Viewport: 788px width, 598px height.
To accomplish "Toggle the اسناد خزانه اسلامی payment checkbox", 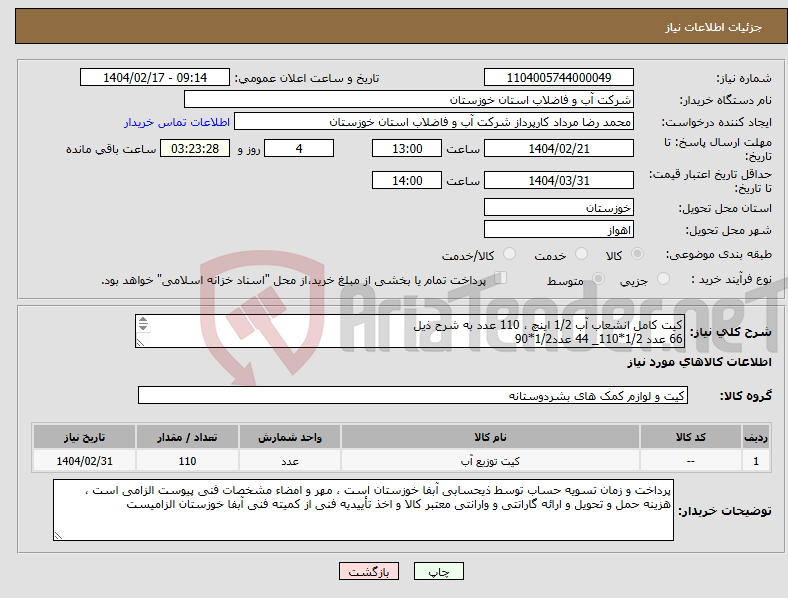I will pyautogui.click(x=501, y=278).
